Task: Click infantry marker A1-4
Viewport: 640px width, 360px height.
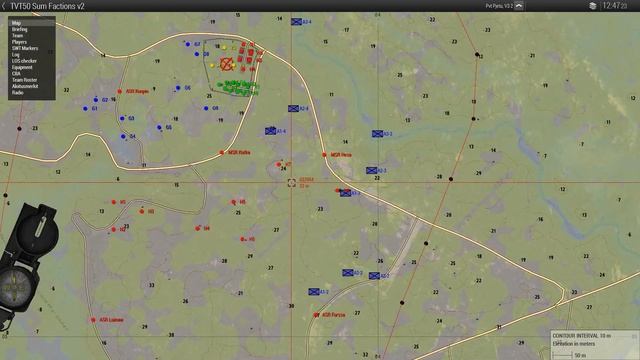Action: (x=271, y=131)
